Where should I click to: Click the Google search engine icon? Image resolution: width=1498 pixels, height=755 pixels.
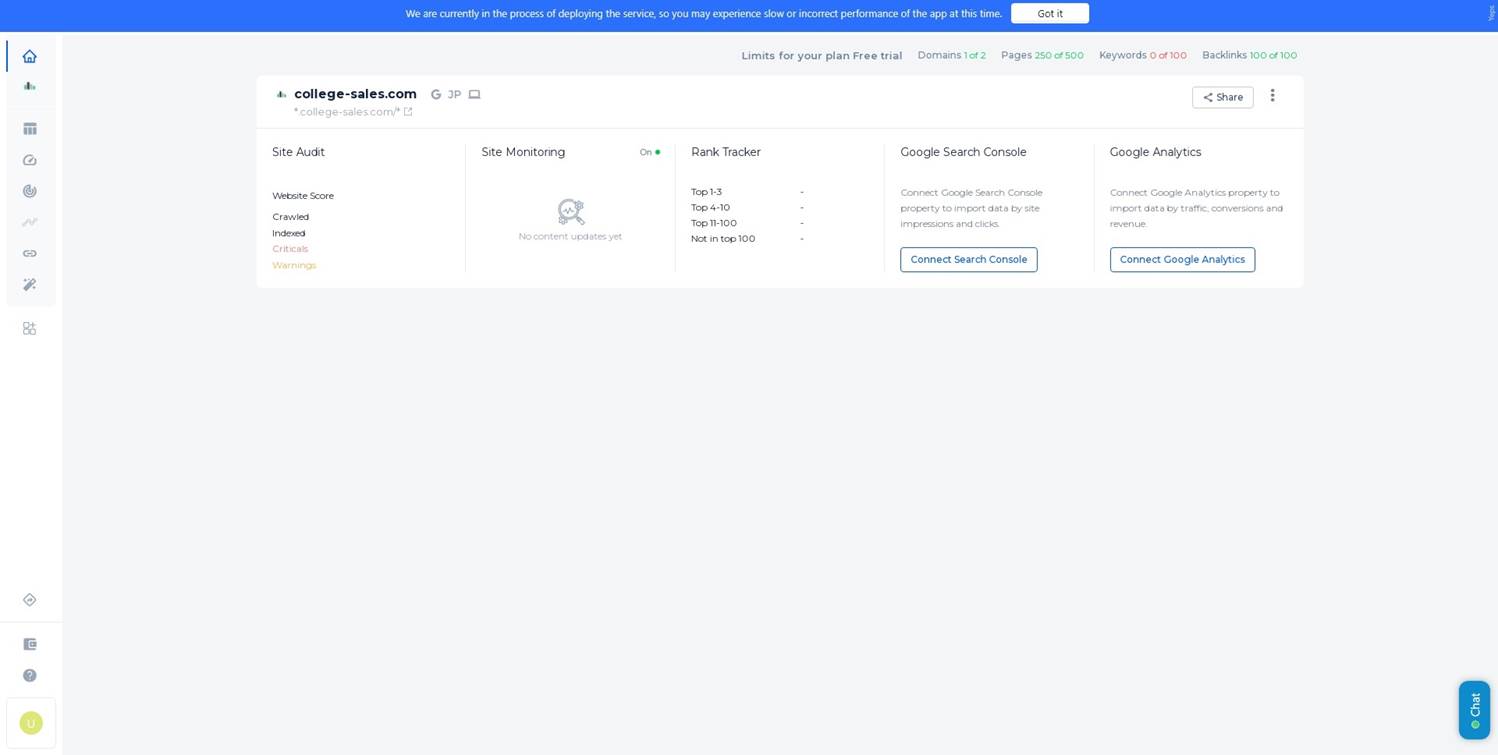click(x=436, y=94)
